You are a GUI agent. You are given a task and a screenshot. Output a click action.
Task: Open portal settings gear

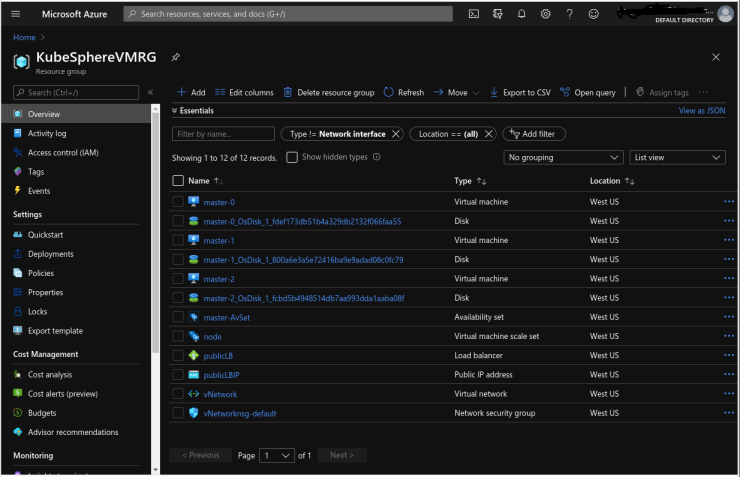coord(546,14)
